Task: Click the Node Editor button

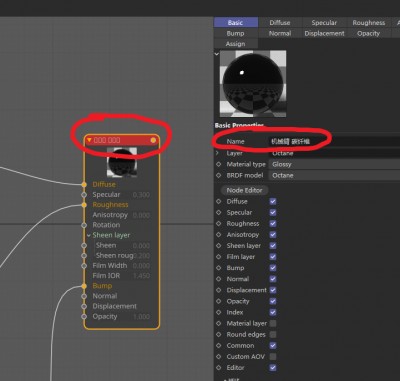Action: click(x=244, y=190)
